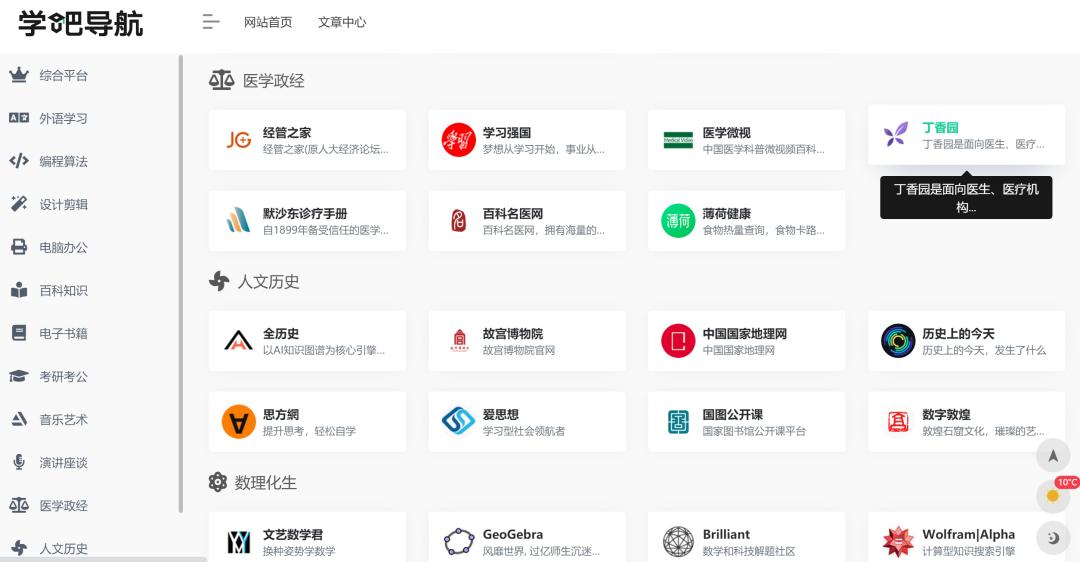Click the 默沙东诊疗手册 logo icon
Viewport: 1080px width, 562px height.
coord(238,220)
